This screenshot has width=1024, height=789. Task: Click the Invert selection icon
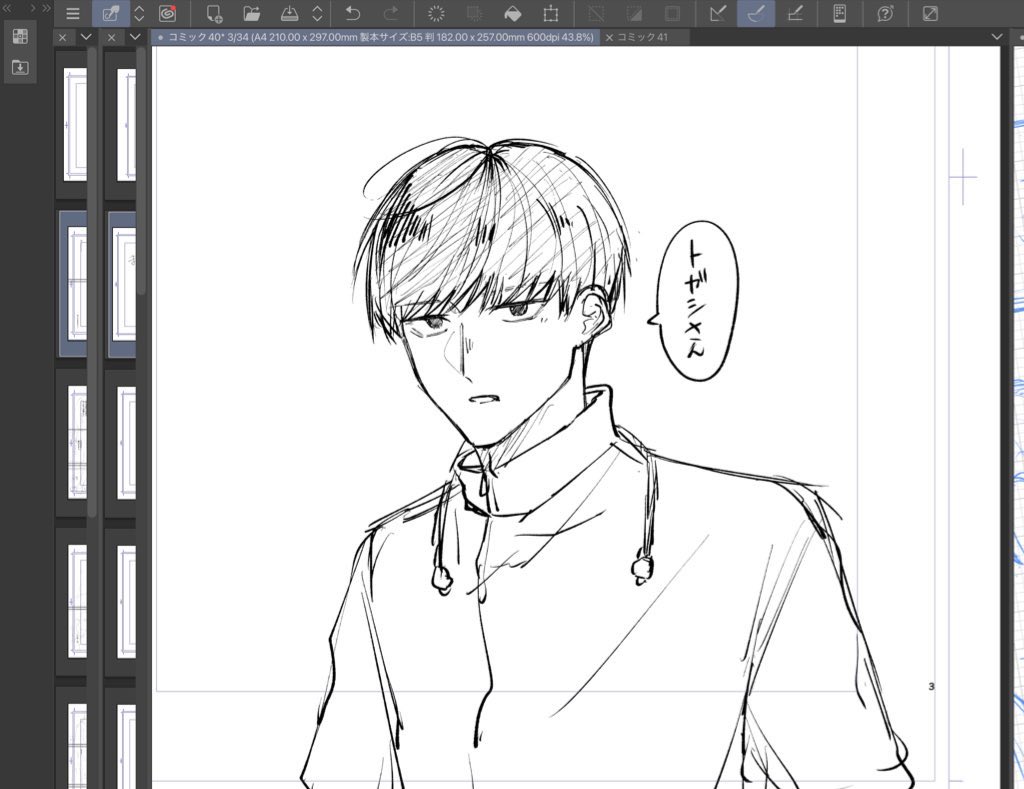(634, 14)
